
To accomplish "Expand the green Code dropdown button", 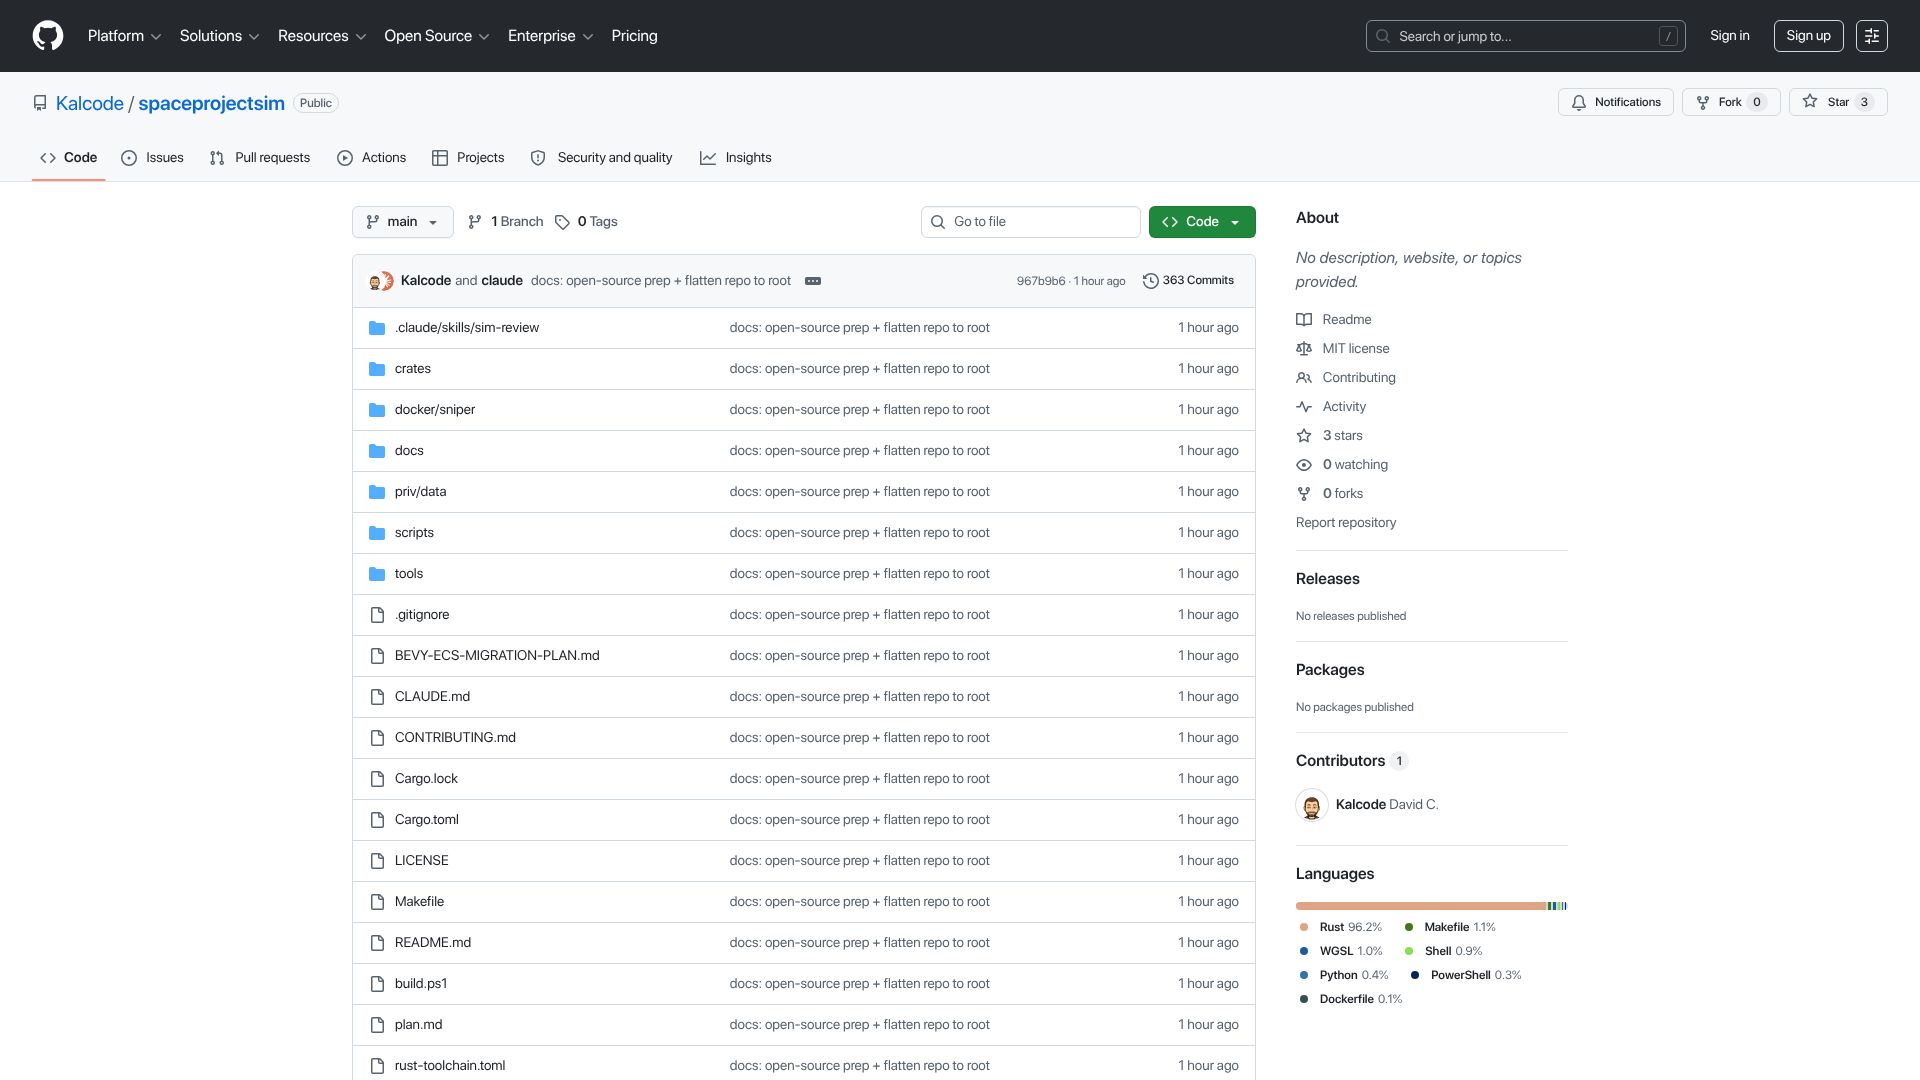I will pos(1202,222).
